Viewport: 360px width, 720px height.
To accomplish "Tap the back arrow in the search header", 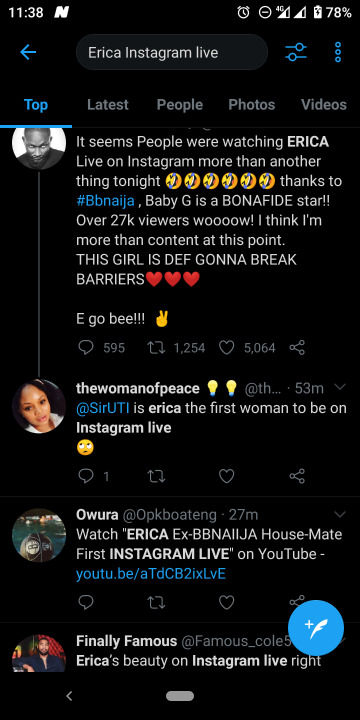I will pyautogui.click(x=28, y=52).
